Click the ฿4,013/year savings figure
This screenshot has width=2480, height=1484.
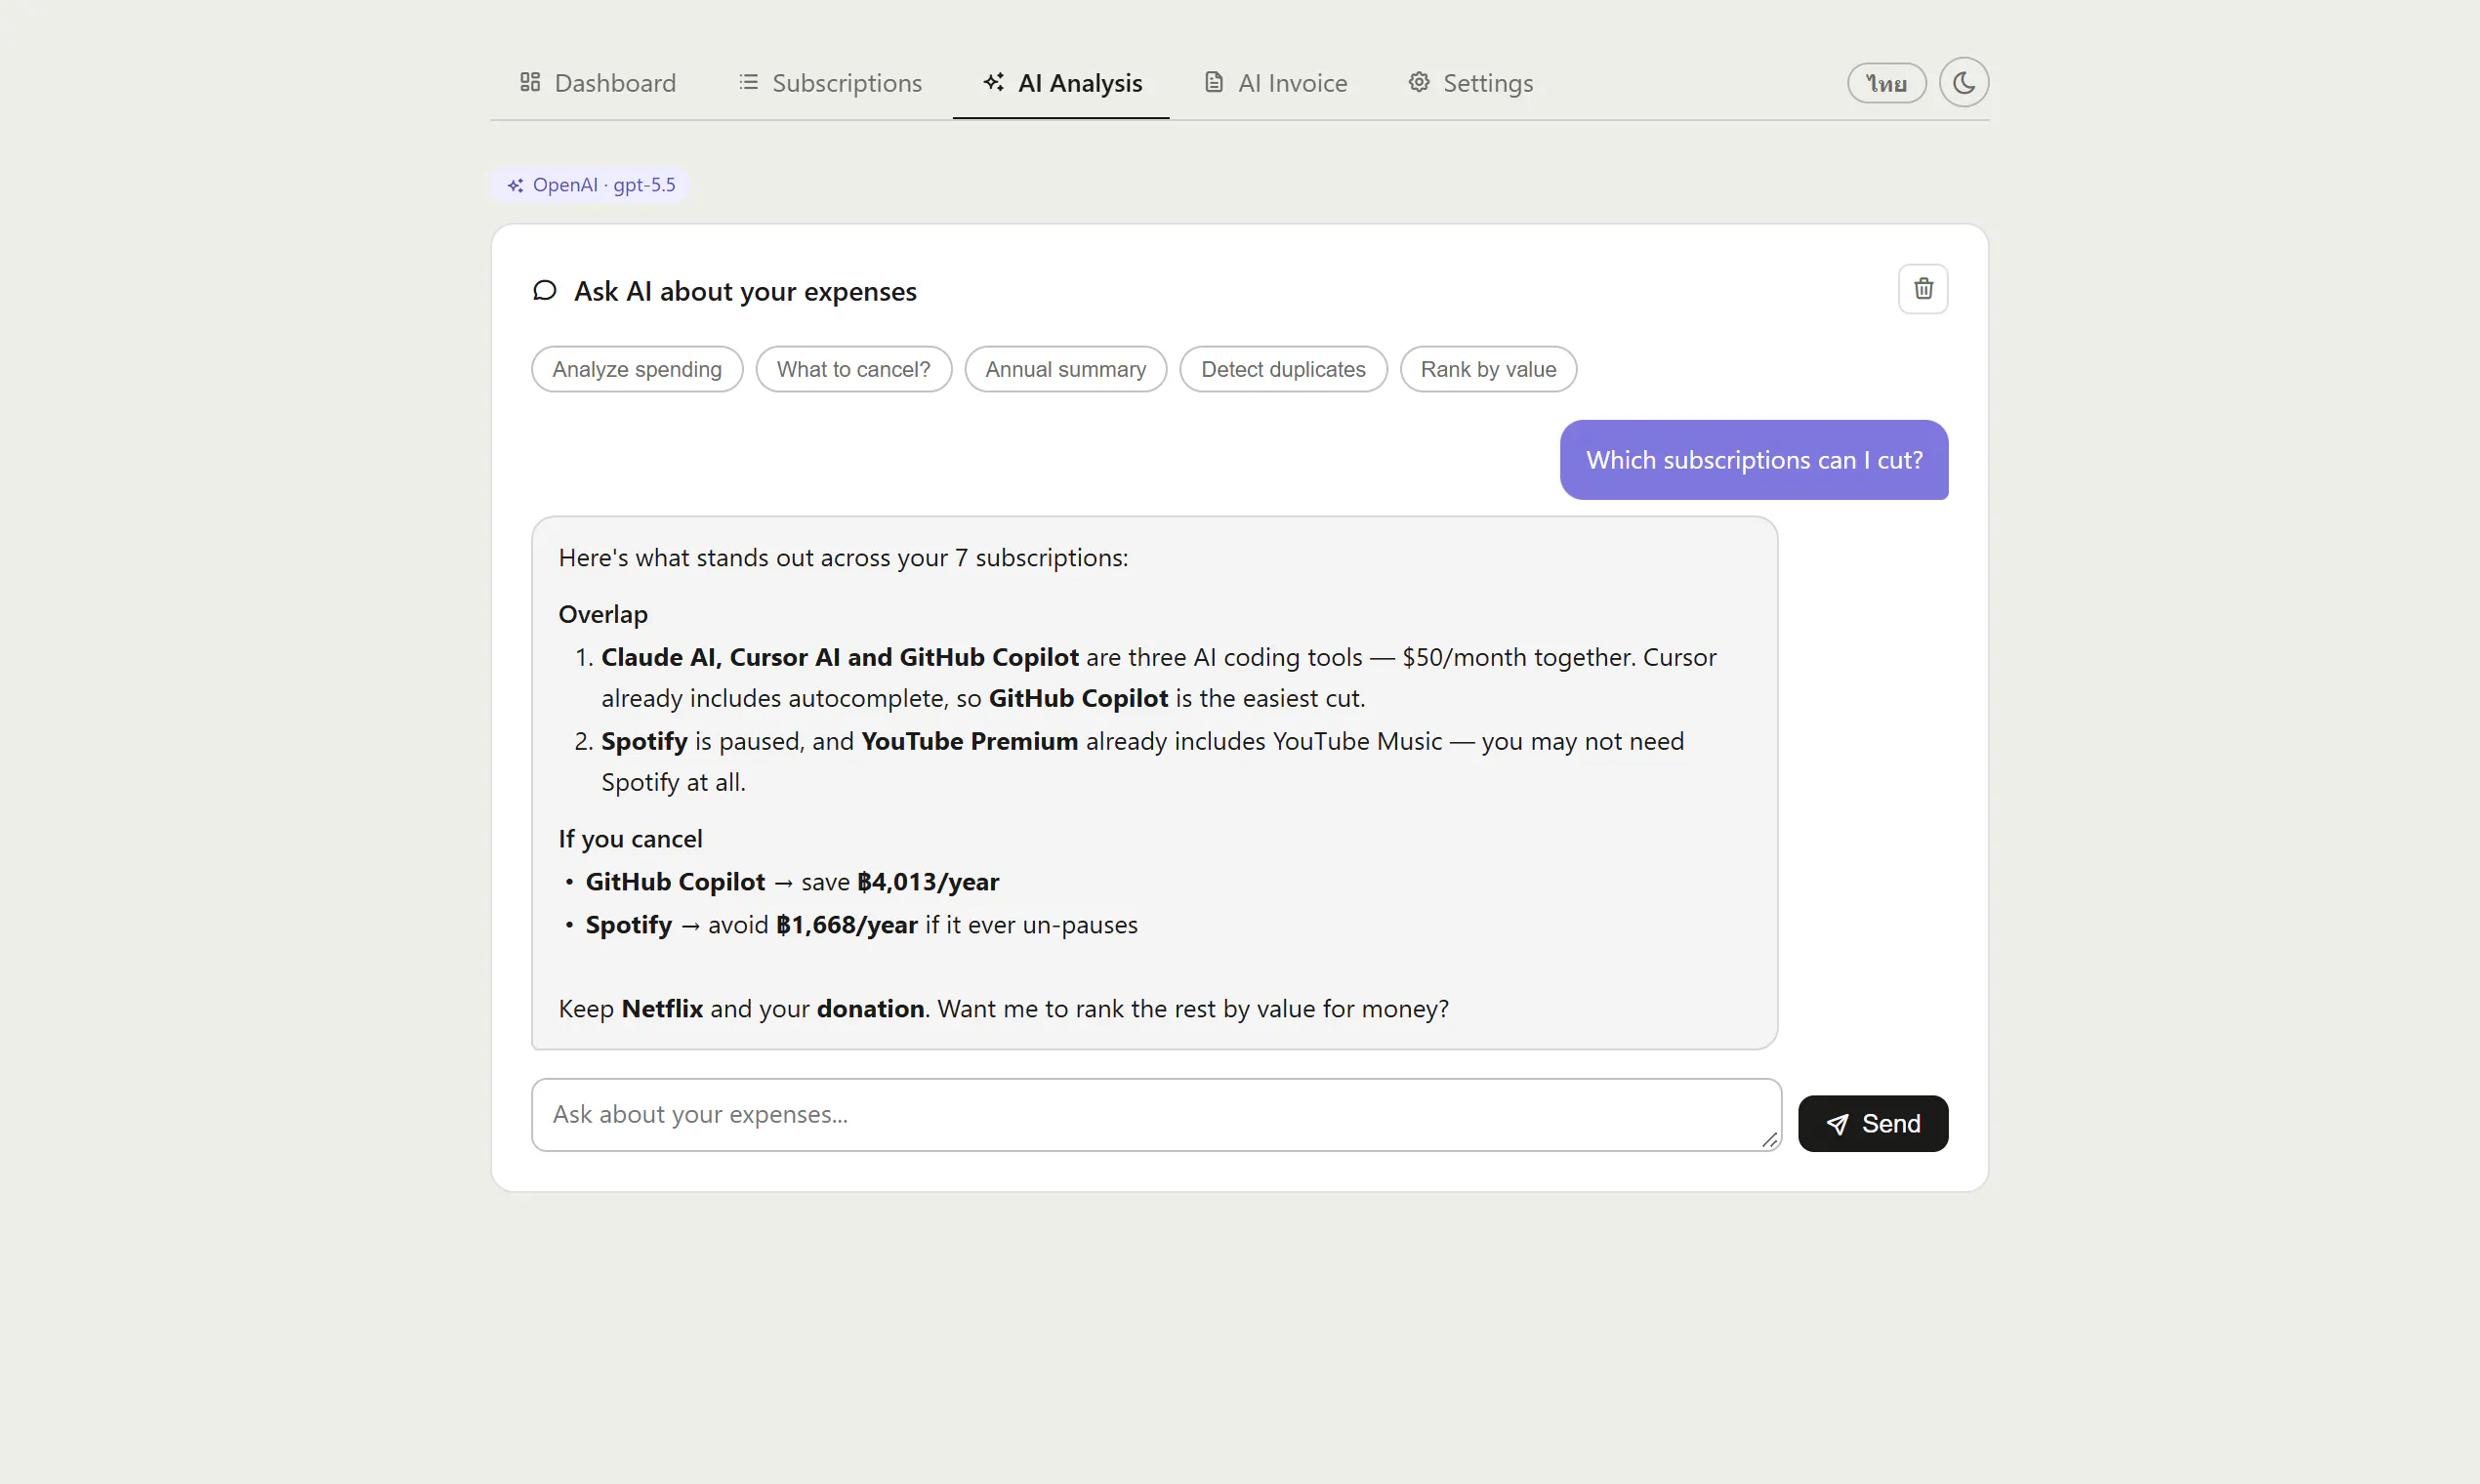click(928, 882)
